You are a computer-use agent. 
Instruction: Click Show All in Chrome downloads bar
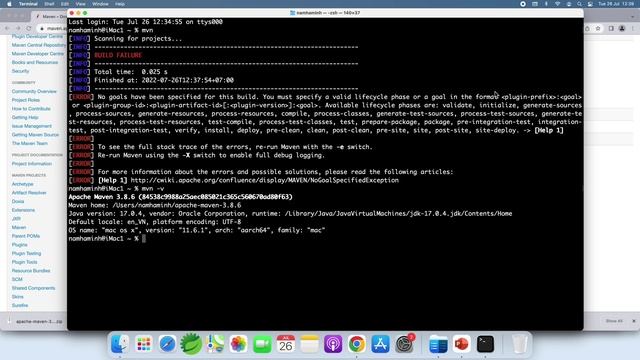[x=614, y=321]
